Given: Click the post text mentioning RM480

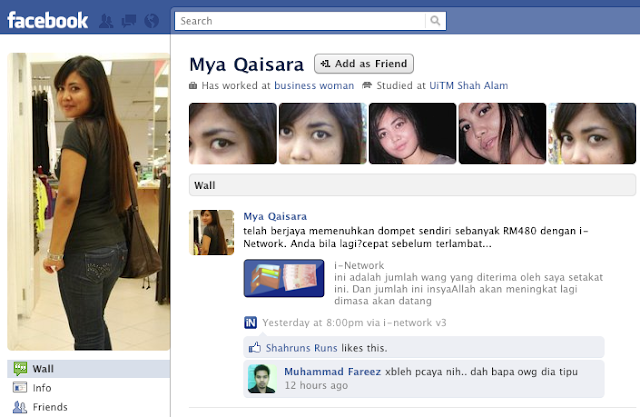Looking at the screenshot, I should click(416, 237).
